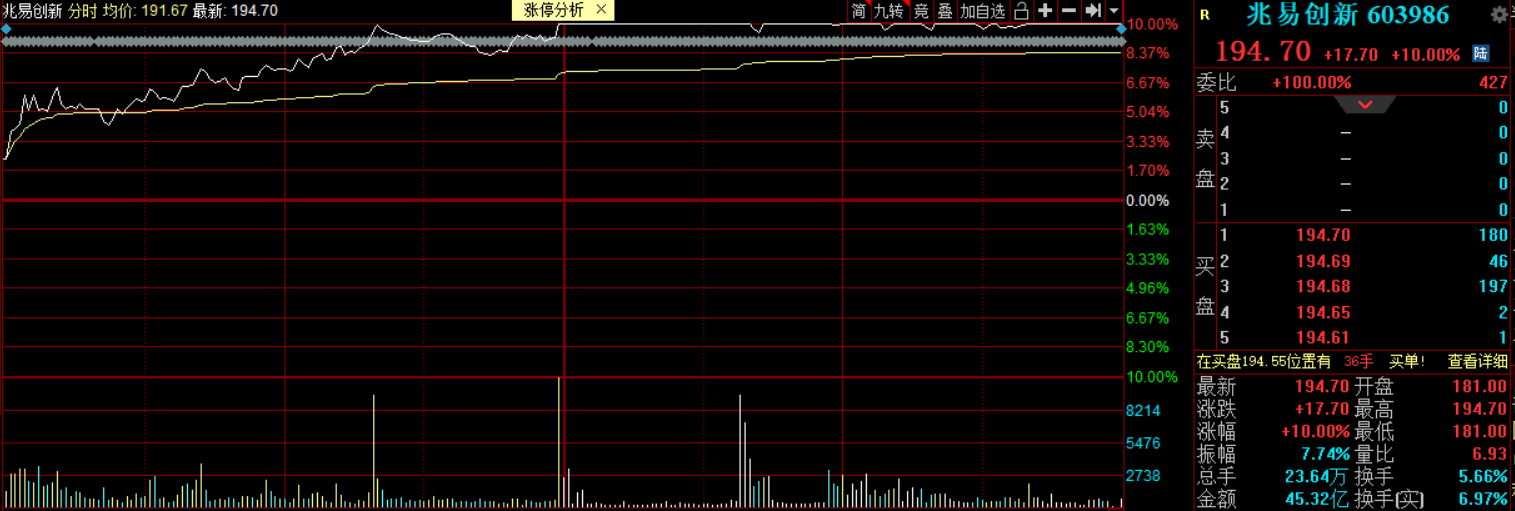Click large price 194.70 header

tap(1262, 51)
